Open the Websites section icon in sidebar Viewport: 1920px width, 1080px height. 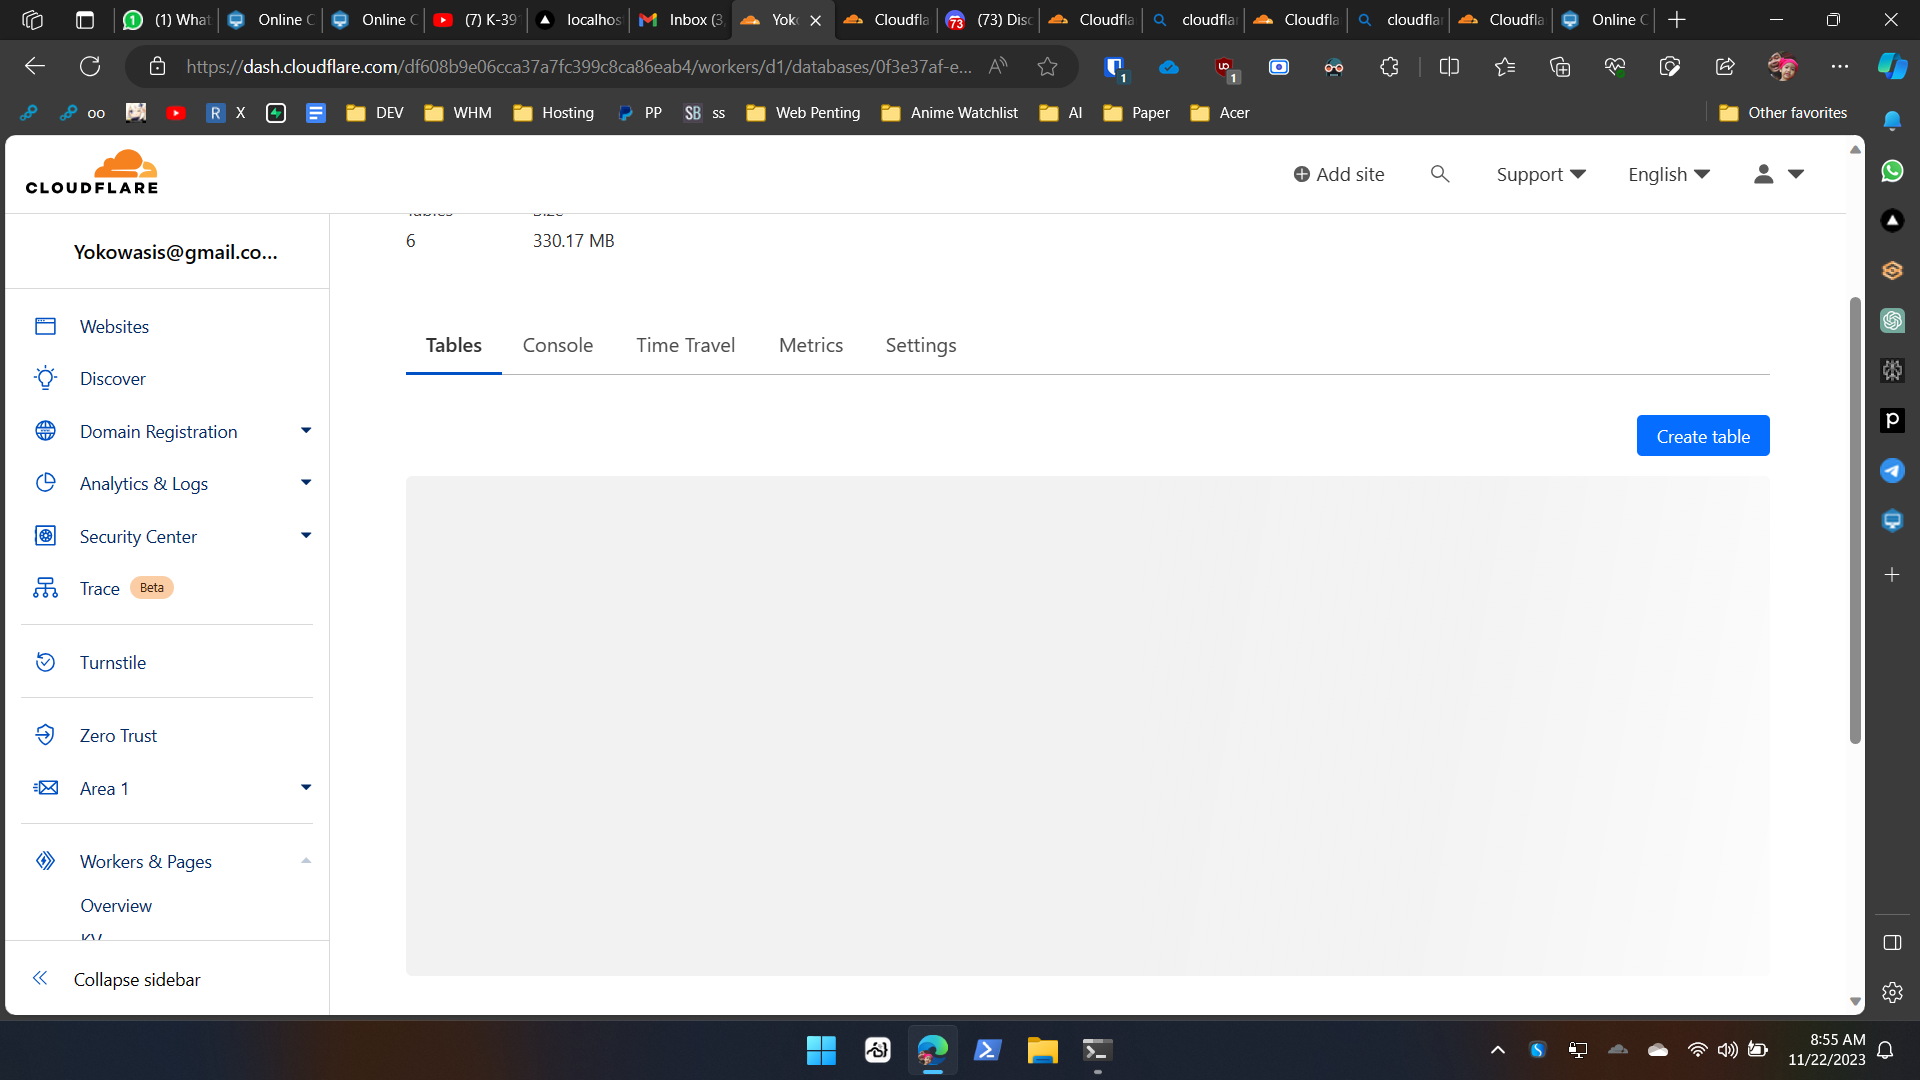45,326
